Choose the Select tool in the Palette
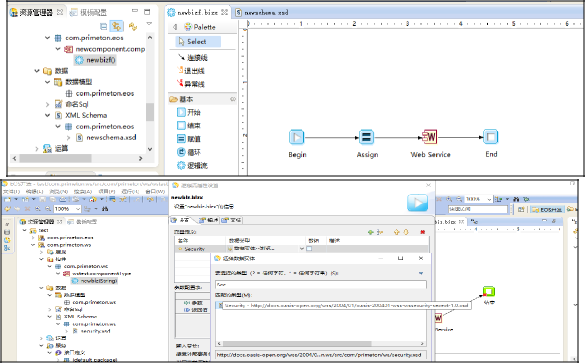Viewport: 585px width, 363px height. [x=198, y=41]
